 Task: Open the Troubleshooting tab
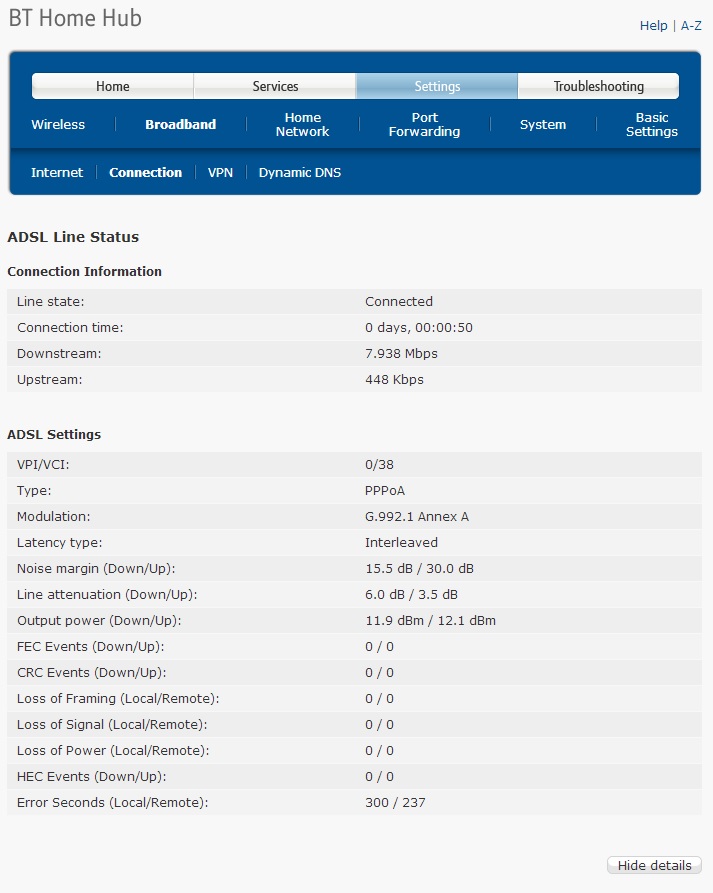[599, 86]
